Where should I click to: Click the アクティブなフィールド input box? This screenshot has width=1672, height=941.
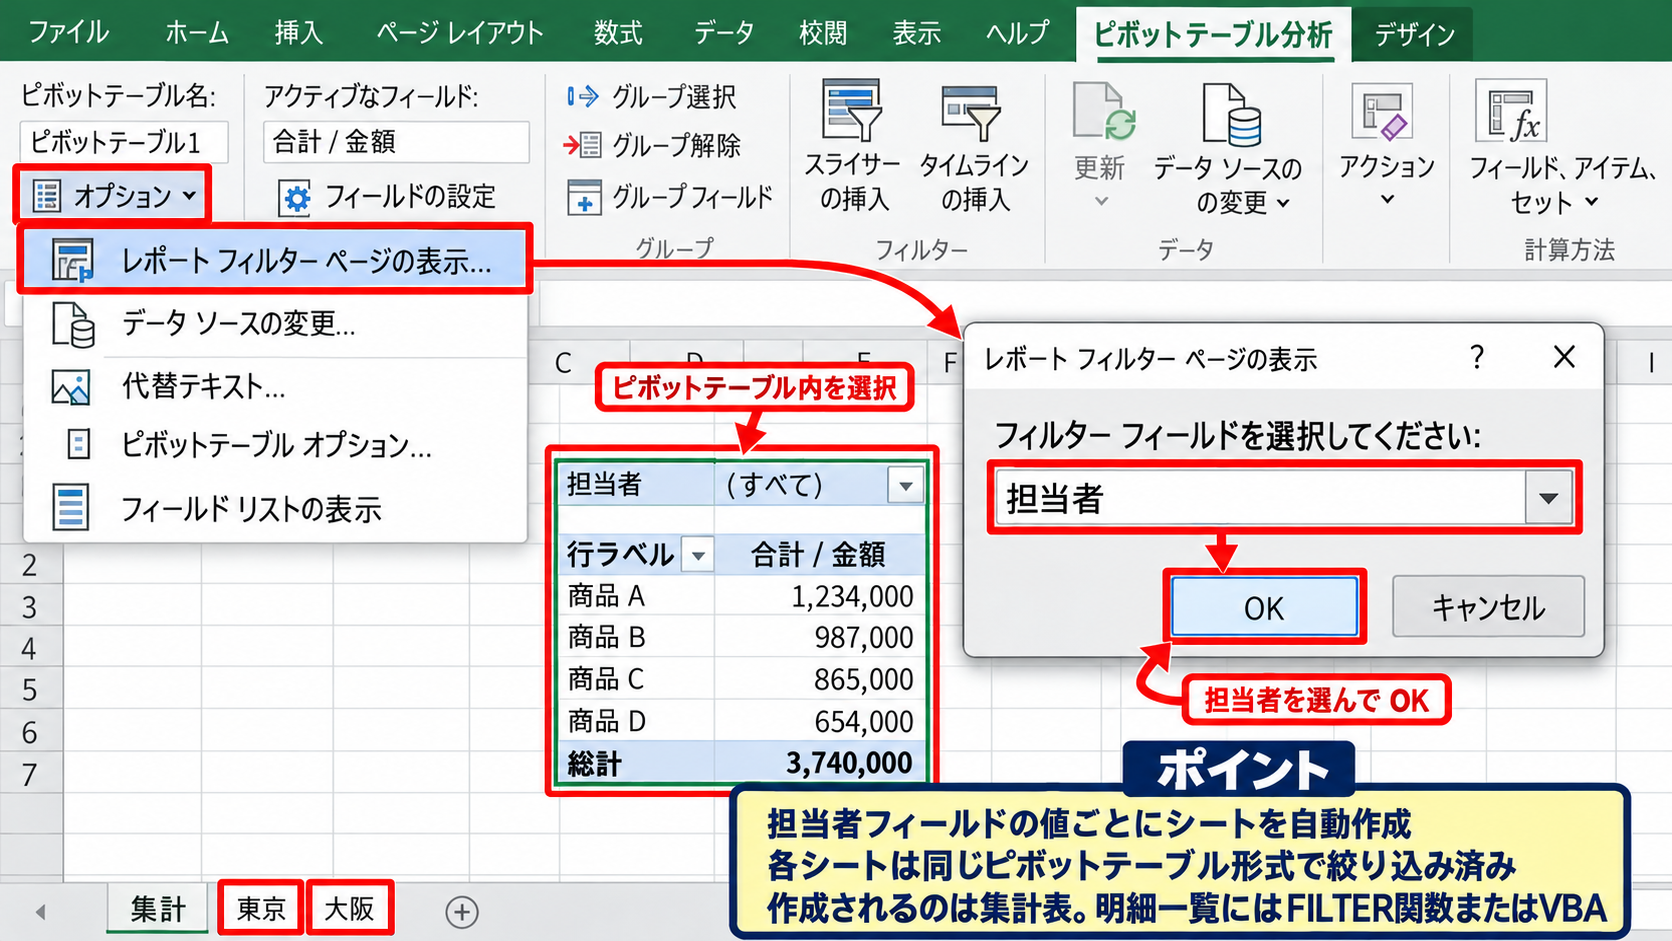click(x=396, y=142)
